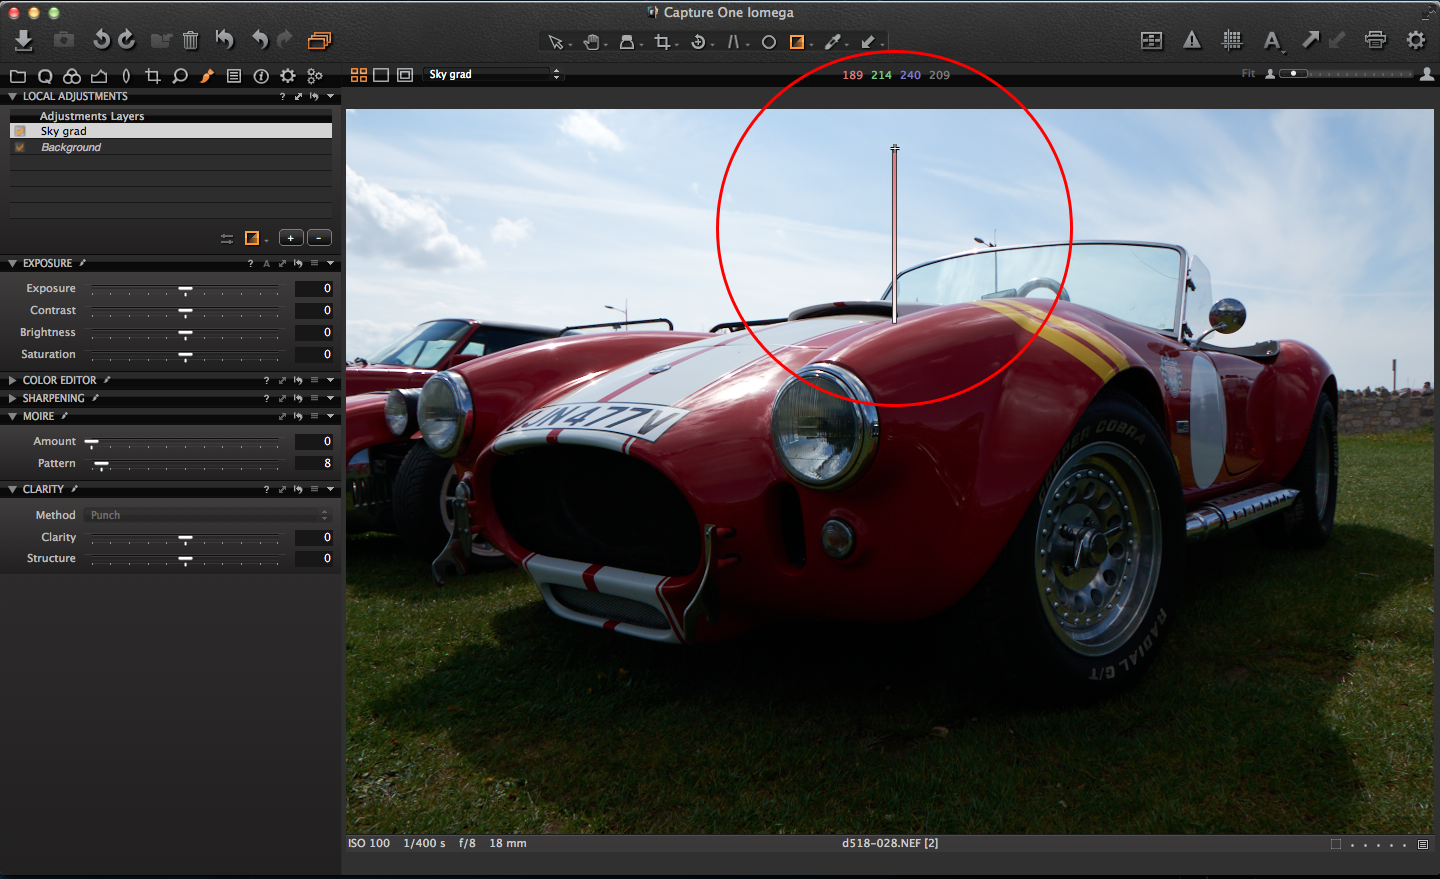
Task: Select the straighten/keystone tool
Action: pyautogui.click(x=736, y=42)
